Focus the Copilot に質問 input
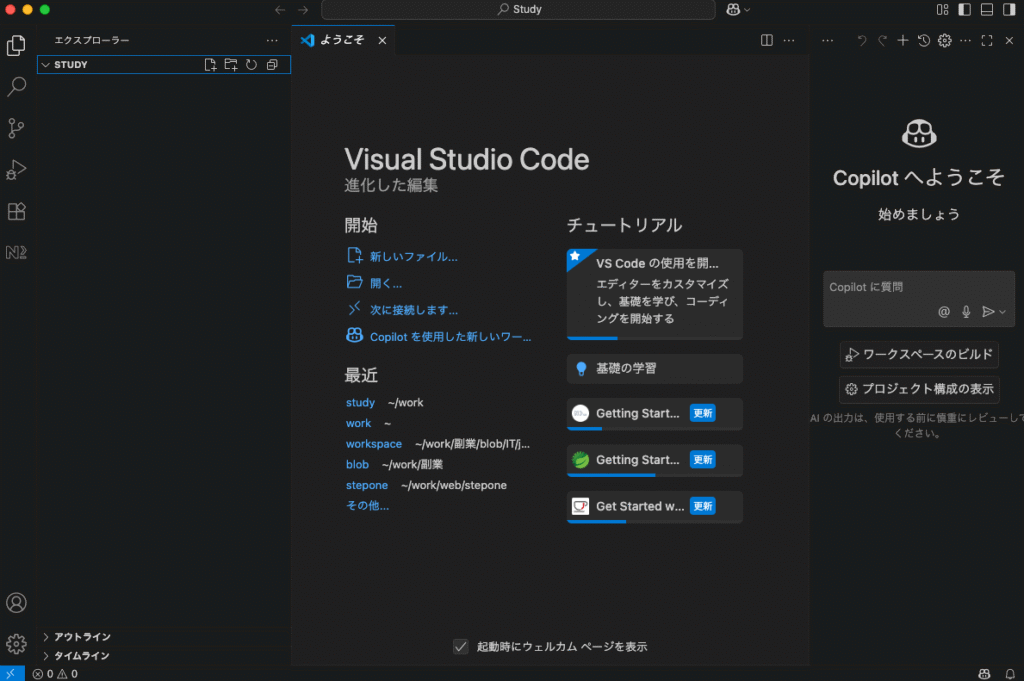Screen dimensions: 1024x681 click(x=919, y=288)
